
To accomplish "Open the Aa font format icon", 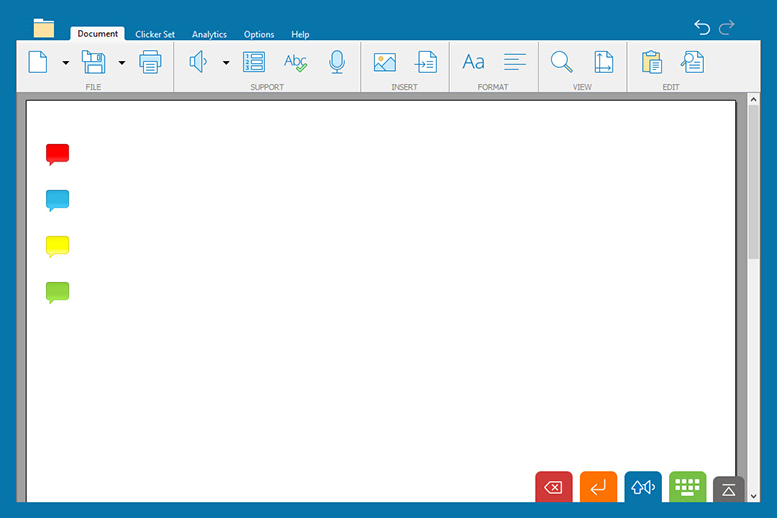I will [473, 62].
